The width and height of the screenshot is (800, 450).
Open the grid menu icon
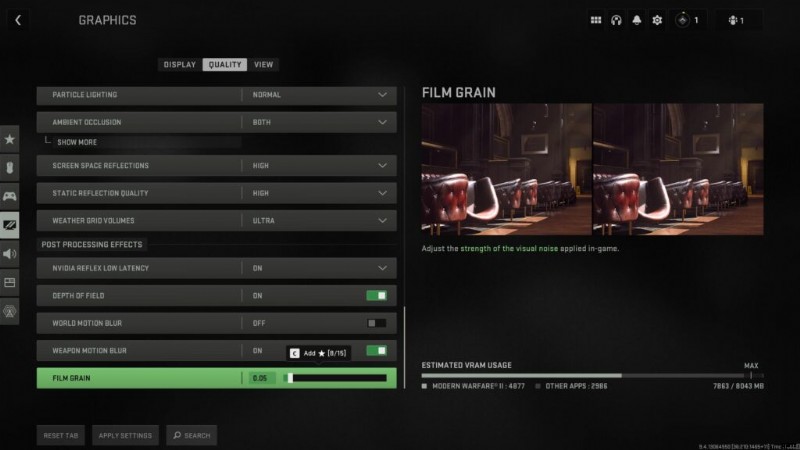(596, 20)
